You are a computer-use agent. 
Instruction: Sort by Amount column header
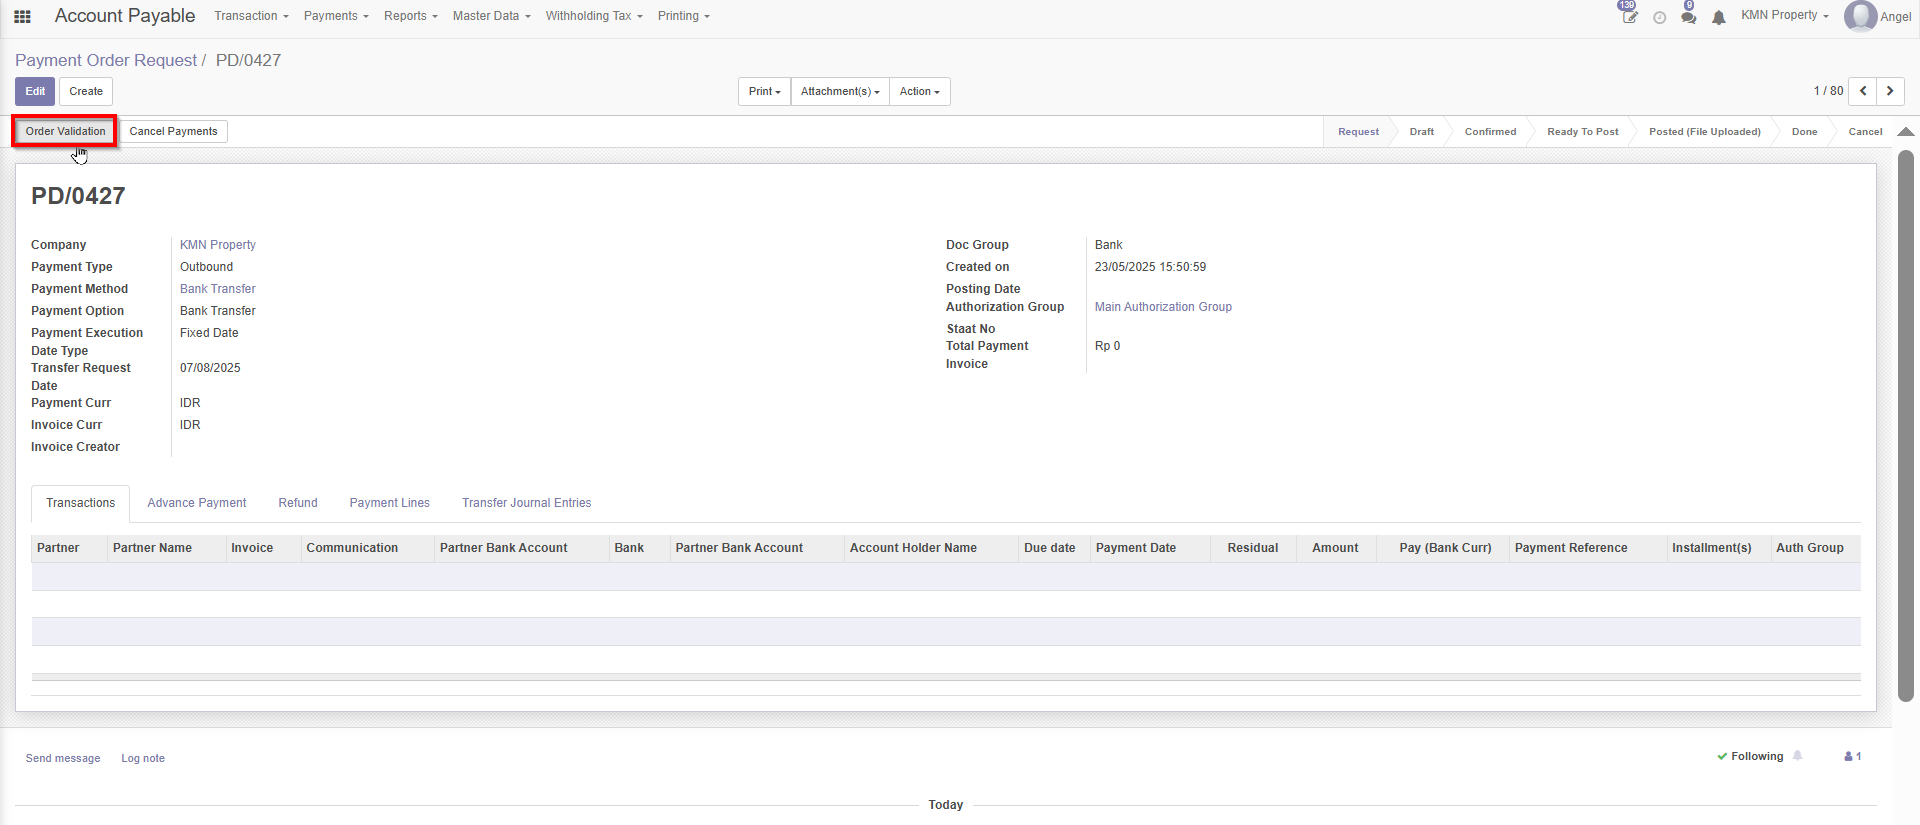1335,548
